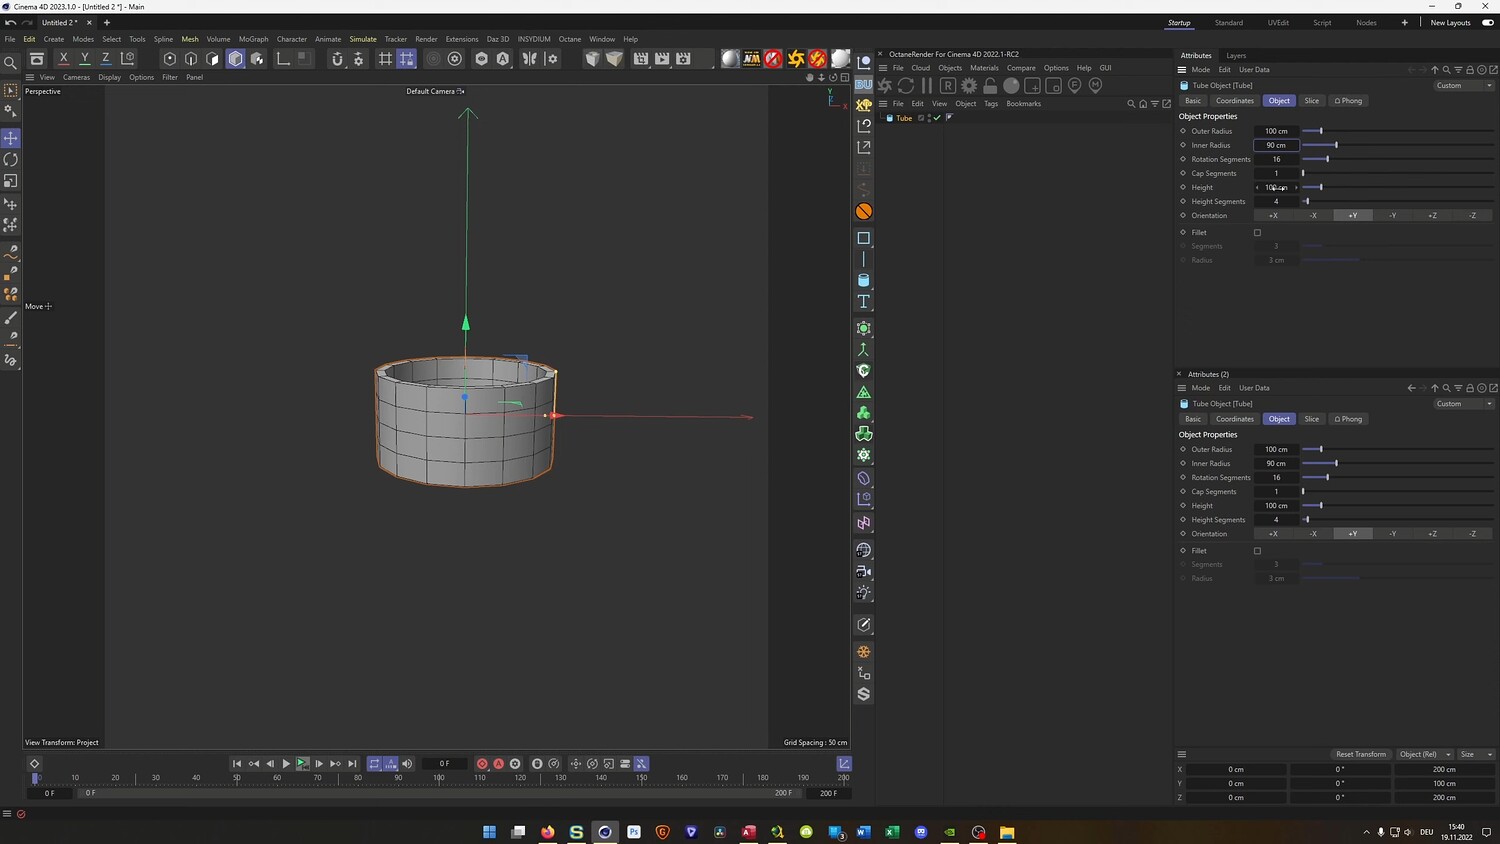1500x844 pixels.
Task: Toggle timeline loop playback mode
Action: pos(375,764)
